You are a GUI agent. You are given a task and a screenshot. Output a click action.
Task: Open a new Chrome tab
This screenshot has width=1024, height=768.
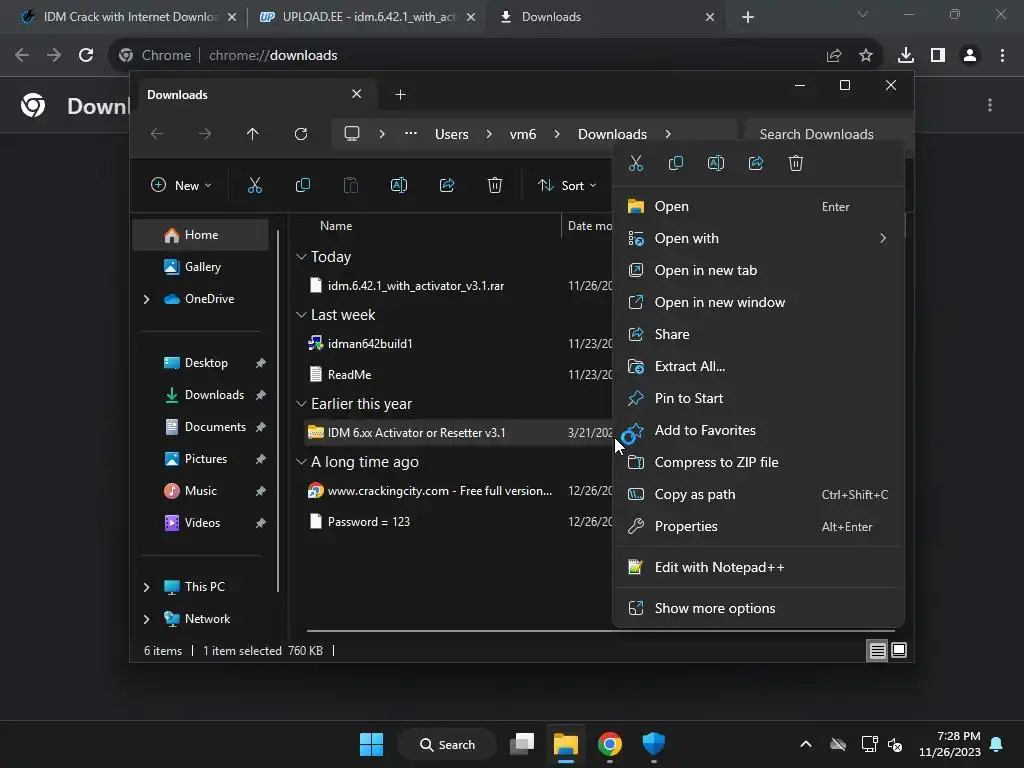748,17
